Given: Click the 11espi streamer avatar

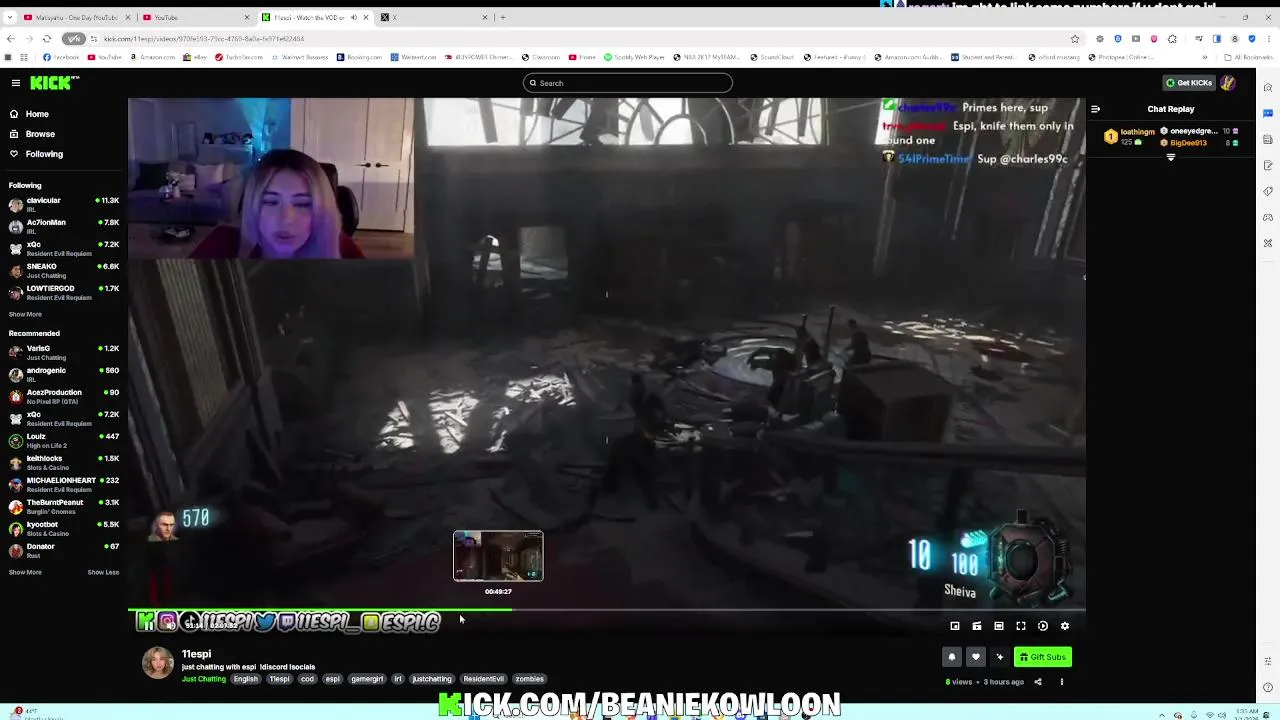Looking at the screenshot, I should coord(157,662).
